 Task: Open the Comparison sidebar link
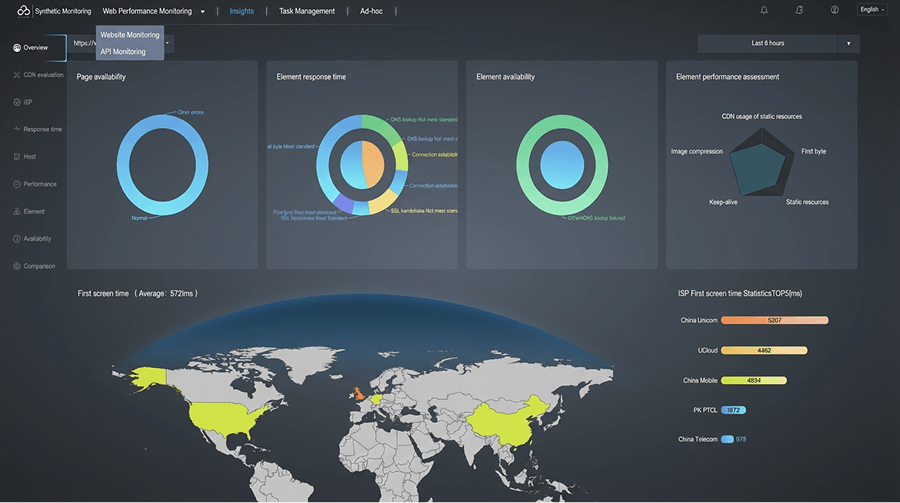click(39, 266)
